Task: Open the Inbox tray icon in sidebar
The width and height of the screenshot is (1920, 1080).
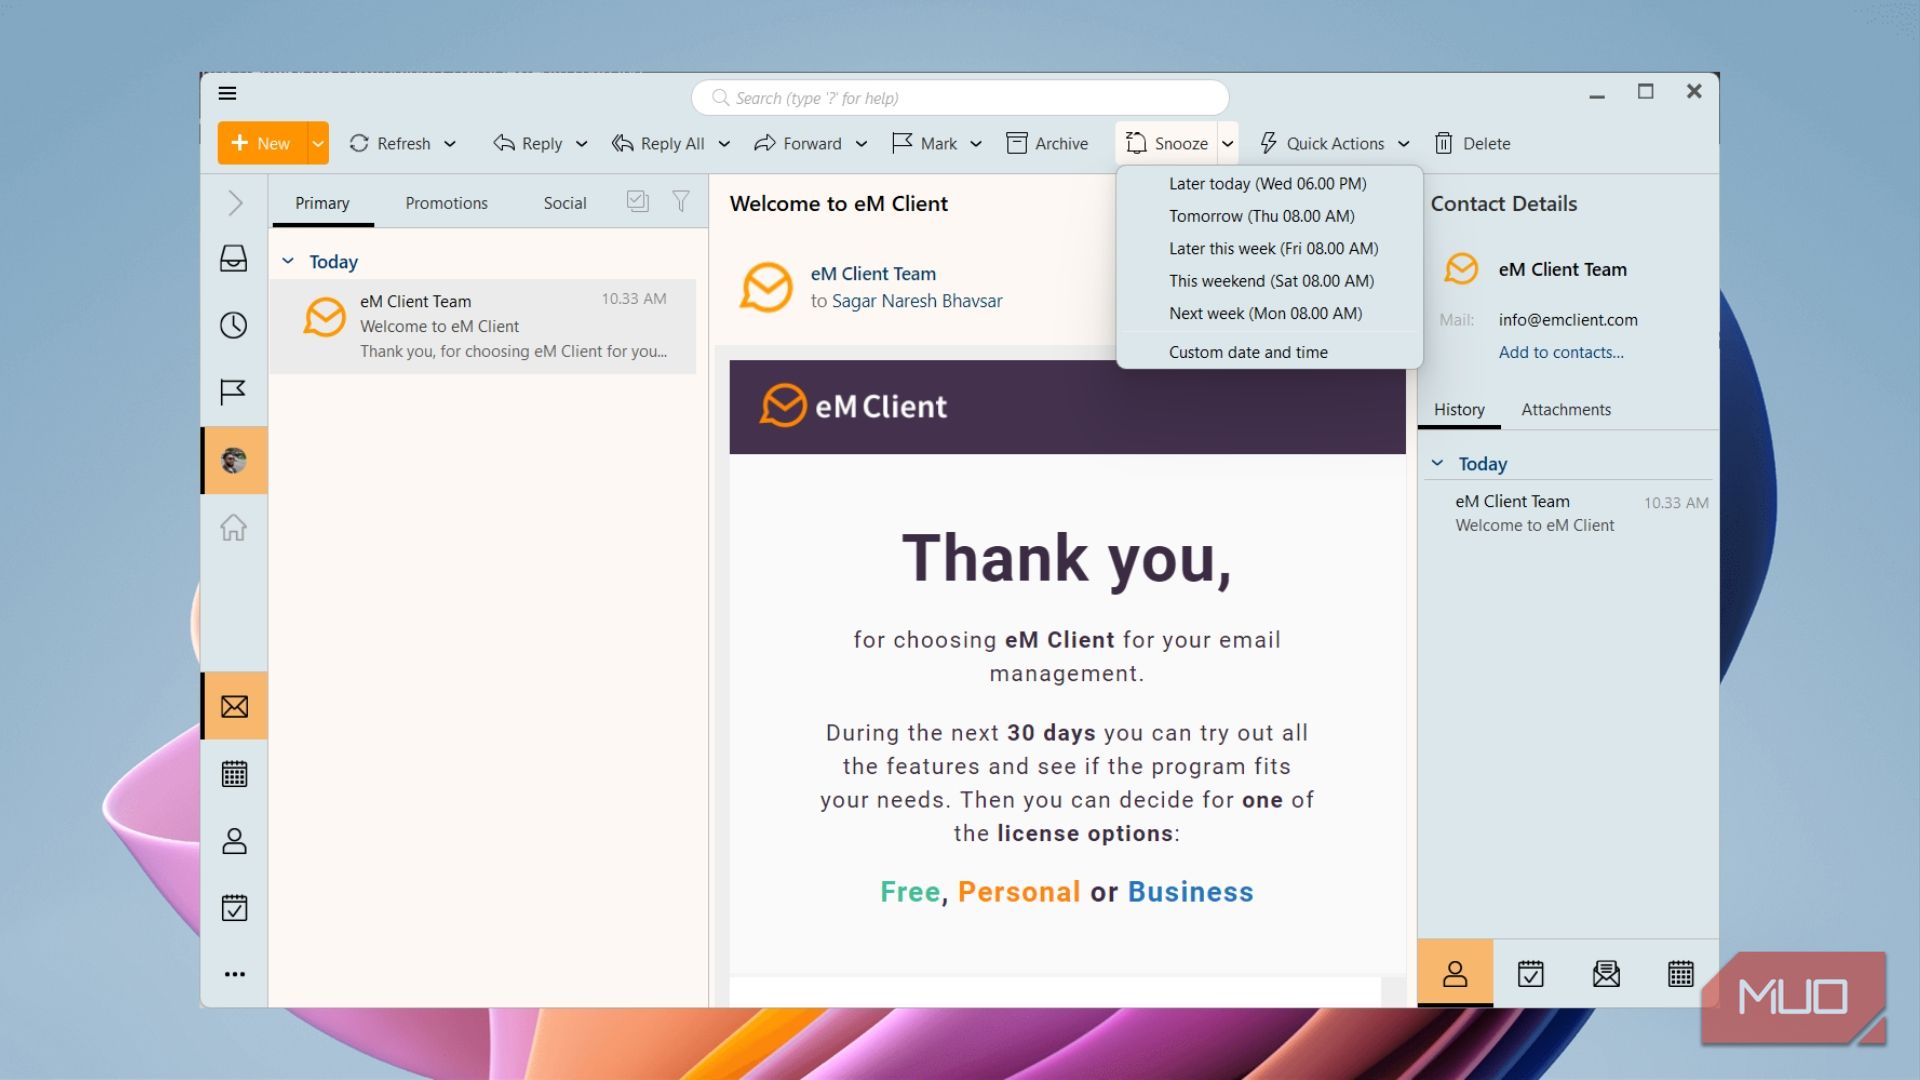Action: click(234, 258)
